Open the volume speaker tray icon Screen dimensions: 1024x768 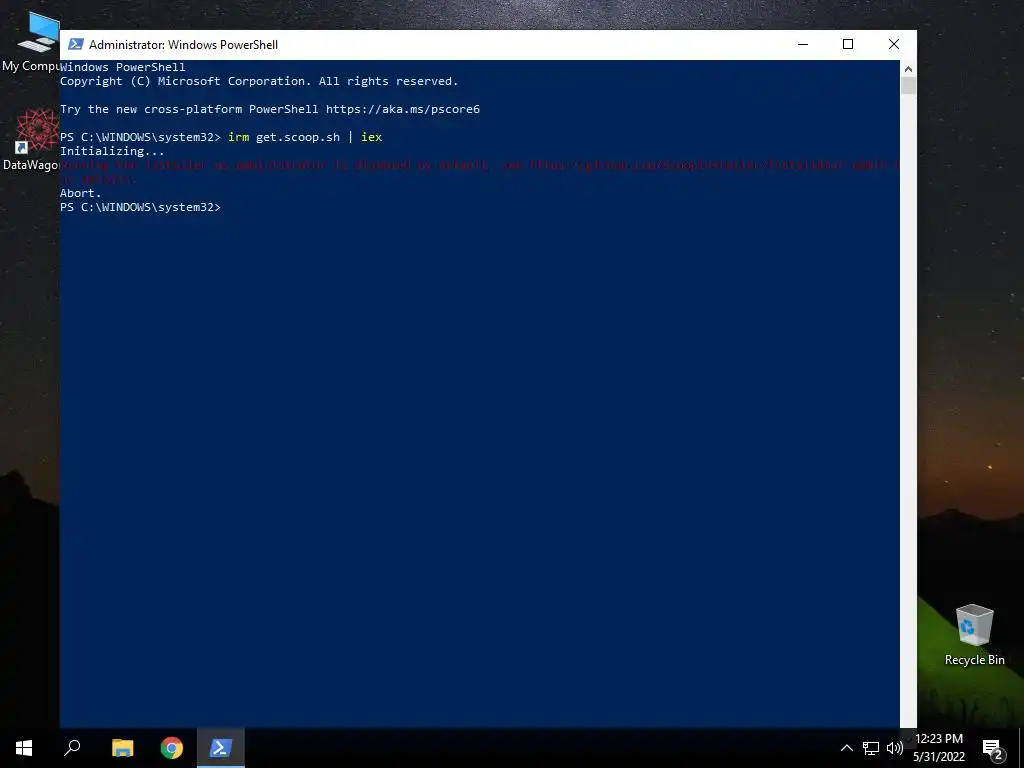point(894,748)
